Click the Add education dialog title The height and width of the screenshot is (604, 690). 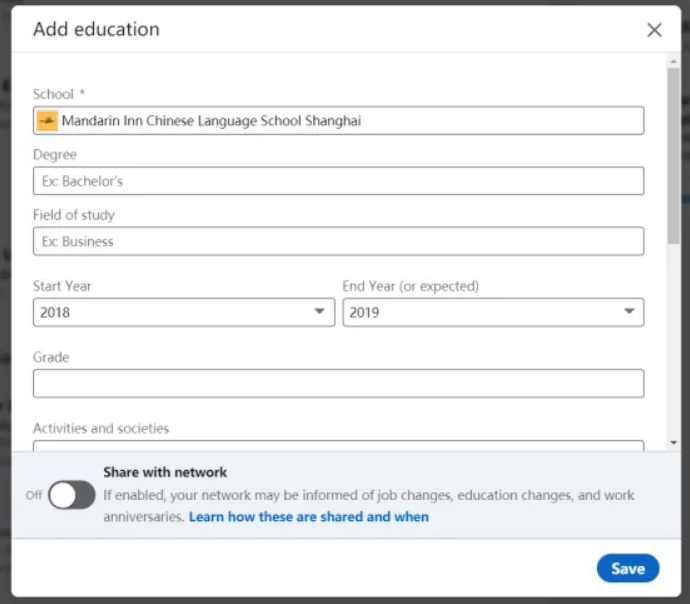[x=96, y=29]
